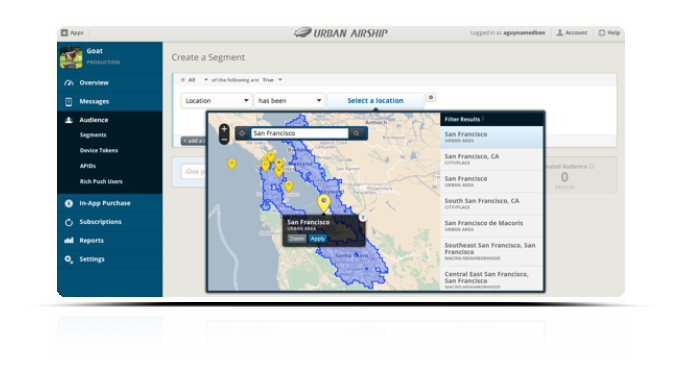Click the map zoom in plus button
Image resolution: width=680 pixels, height=375 pixels.
(x=224, y=129)
